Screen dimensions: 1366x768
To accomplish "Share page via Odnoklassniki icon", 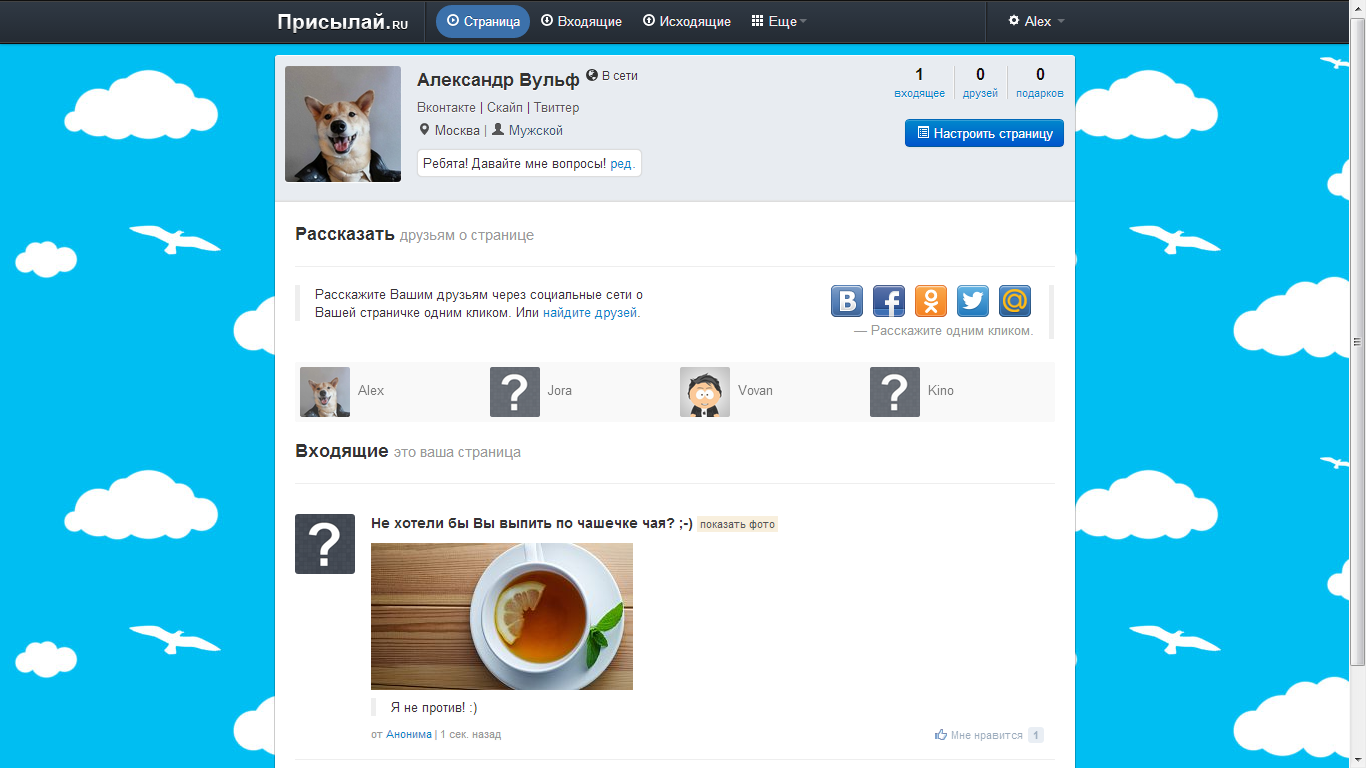I will pyautogui.click(x=931, y=301).
